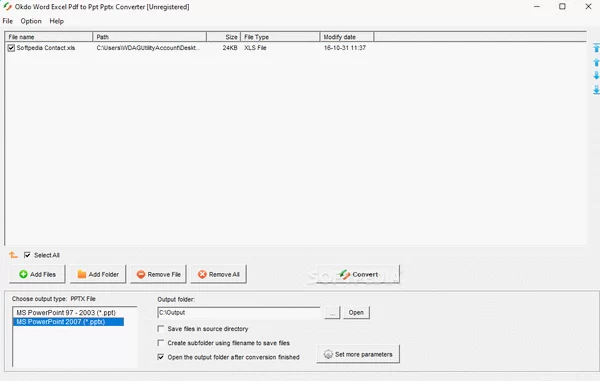The image size is (600, 381).
Task: Open the Option menu
Action: (31, 21)
